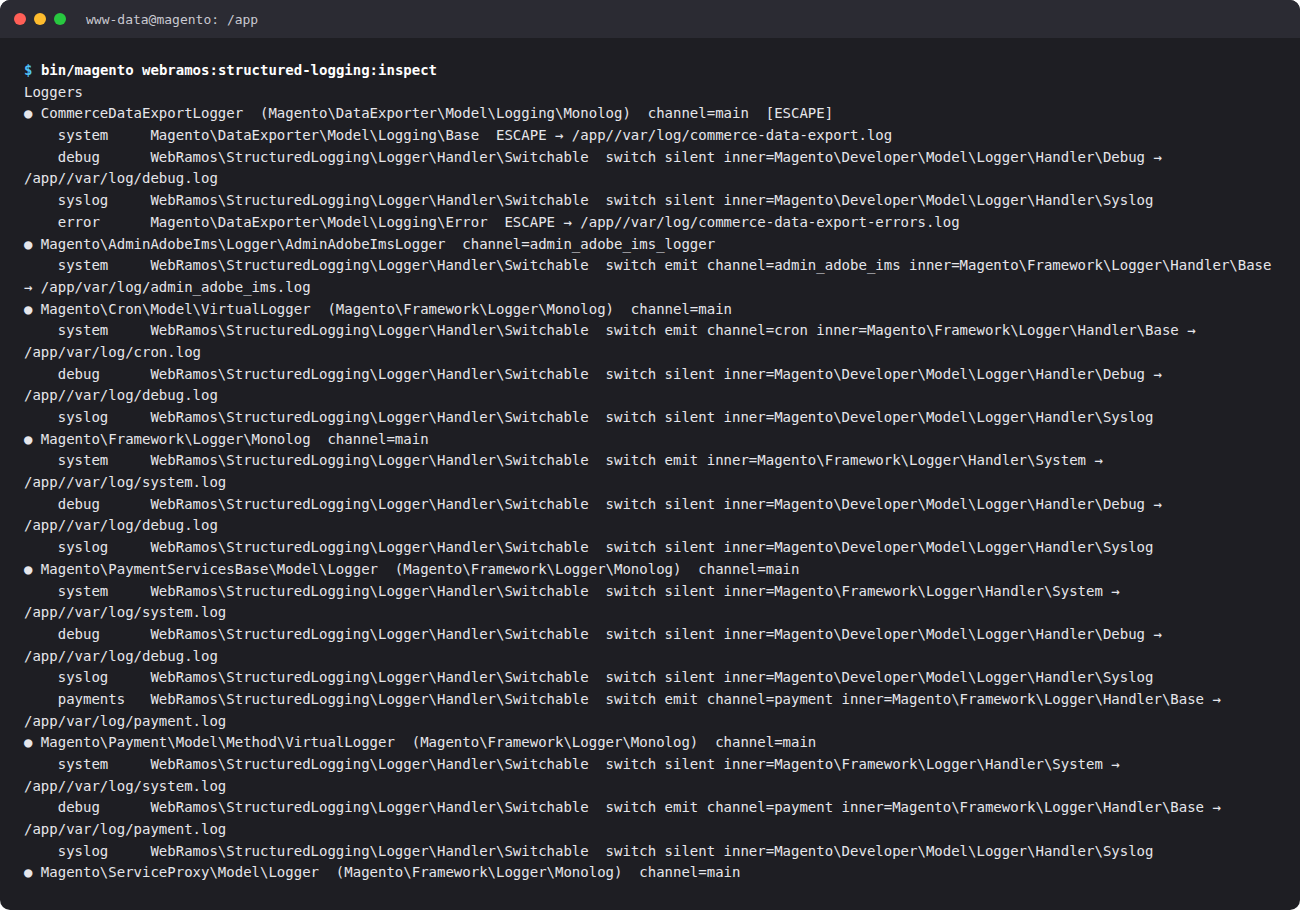1300x911 pixels.
Task: Click the bullet before CommerceDataExportLogger
Action: point(28,114)
